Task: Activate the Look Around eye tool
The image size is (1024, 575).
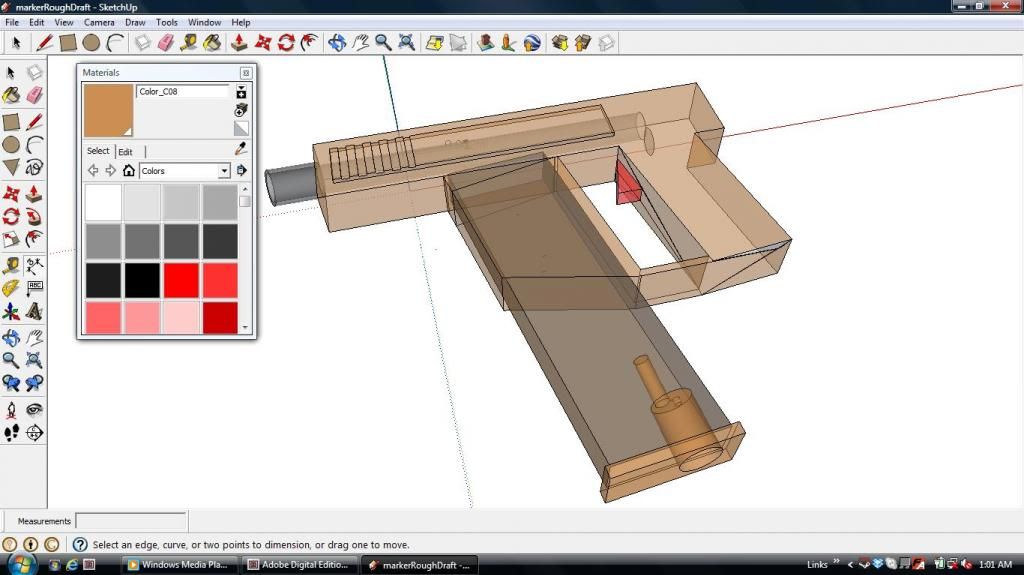Action: [34, 410]
